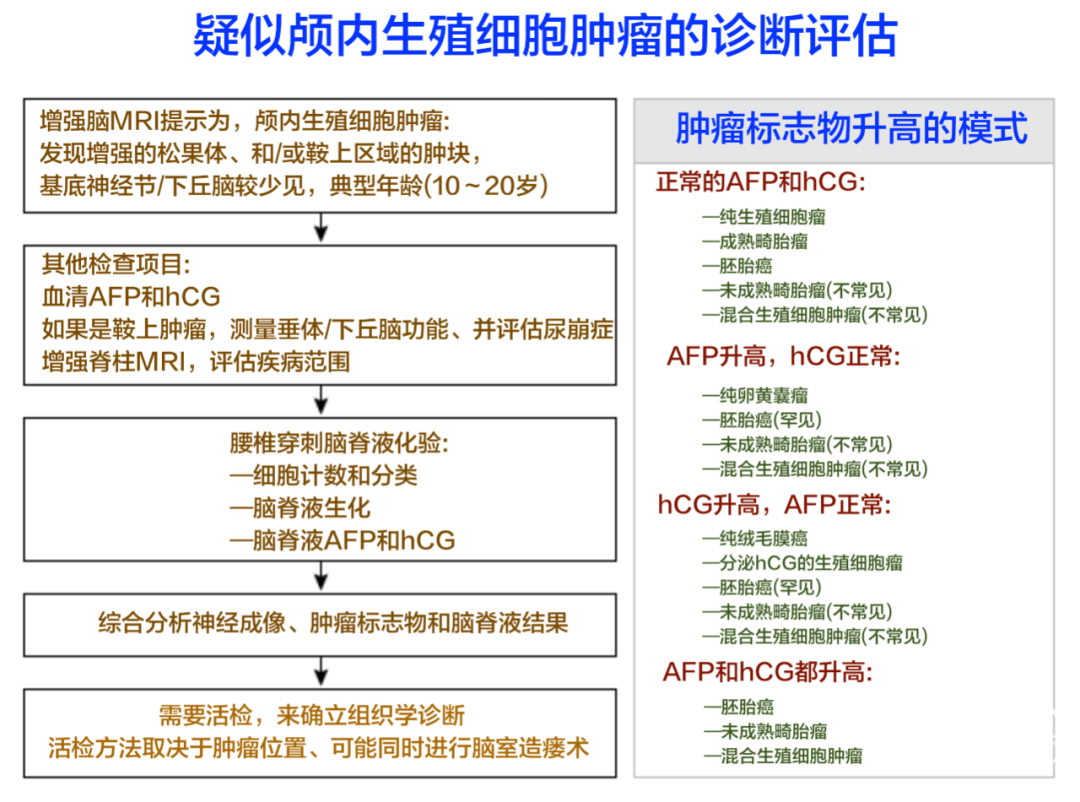Click the line about 垂体/下丘脑功能 and 尿崩症

pyautogui.click(x=327, y=329)
